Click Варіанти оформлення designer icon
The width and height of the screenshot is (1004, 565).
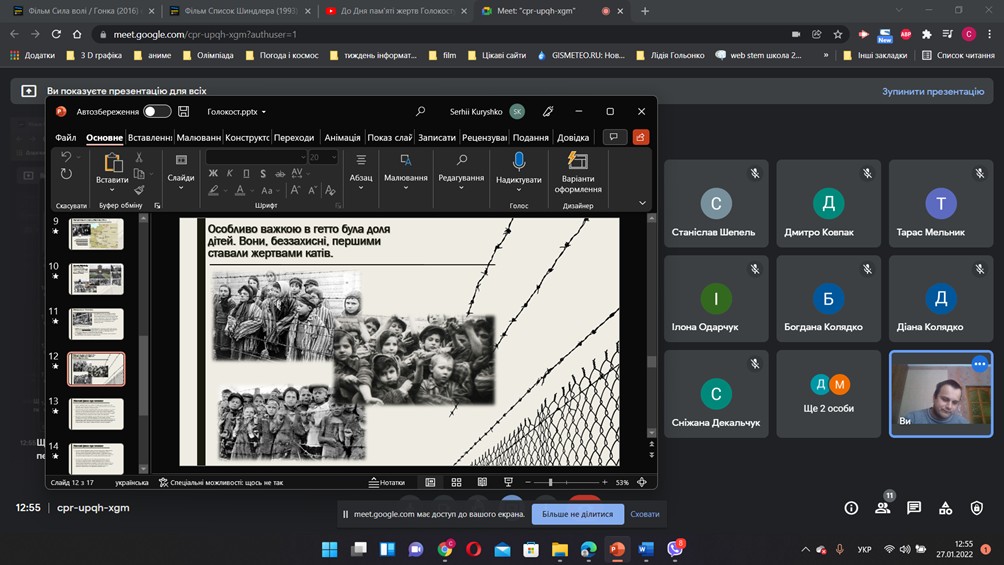pos(578,161)
